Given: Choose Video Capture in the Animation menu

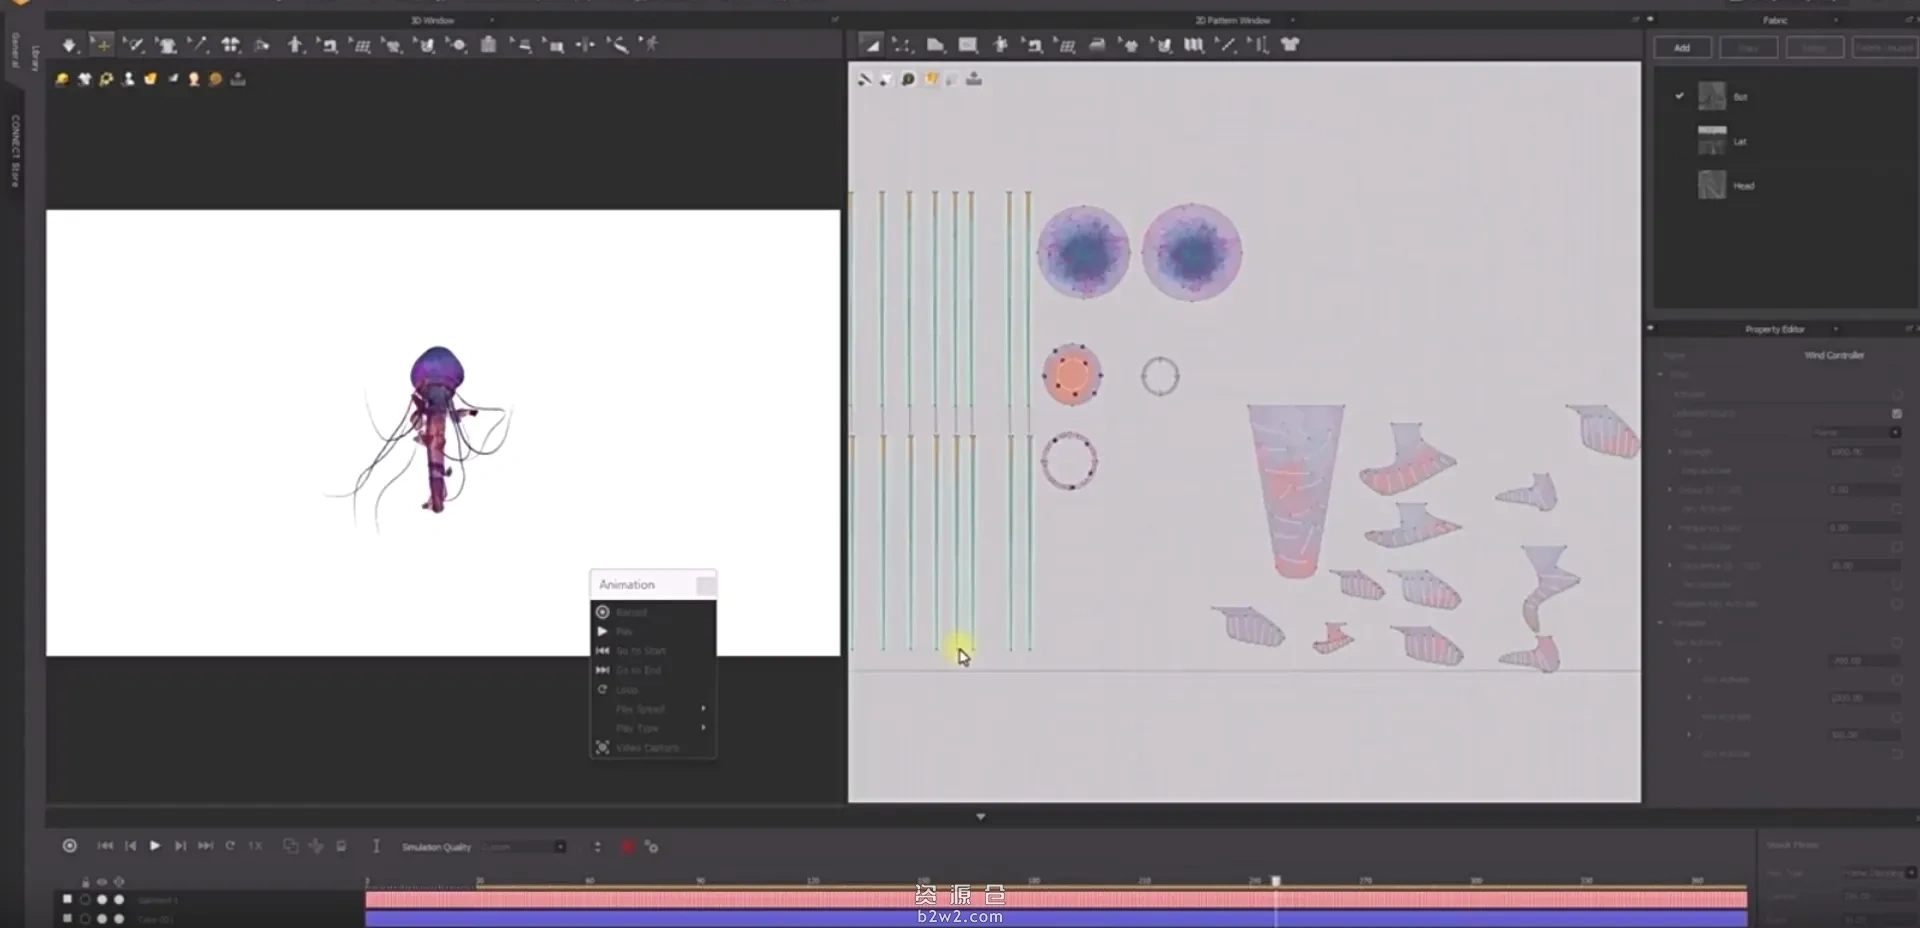Looking at the screenshot, I should (646, 748).
